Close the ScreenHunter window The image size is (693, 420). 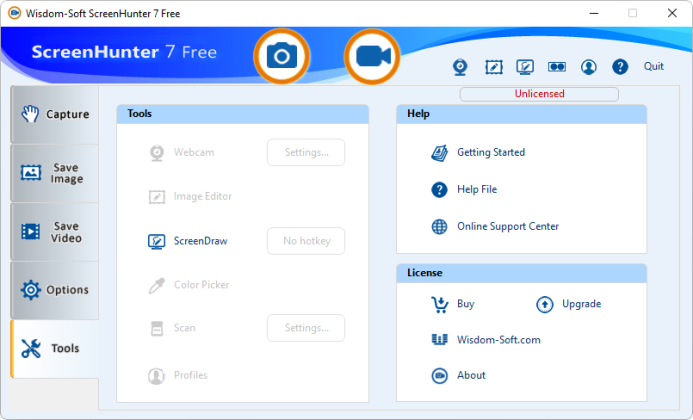tap(672, 13)
